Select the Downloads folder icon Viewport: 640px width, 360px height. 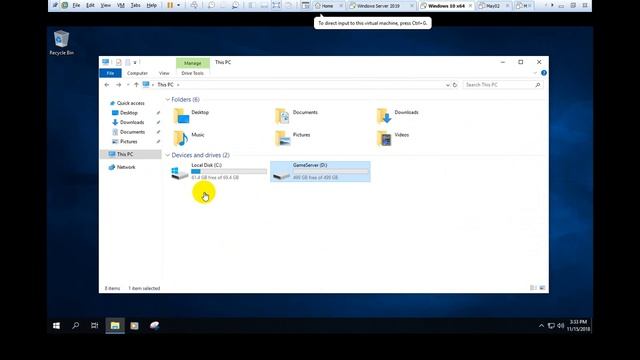384,116
